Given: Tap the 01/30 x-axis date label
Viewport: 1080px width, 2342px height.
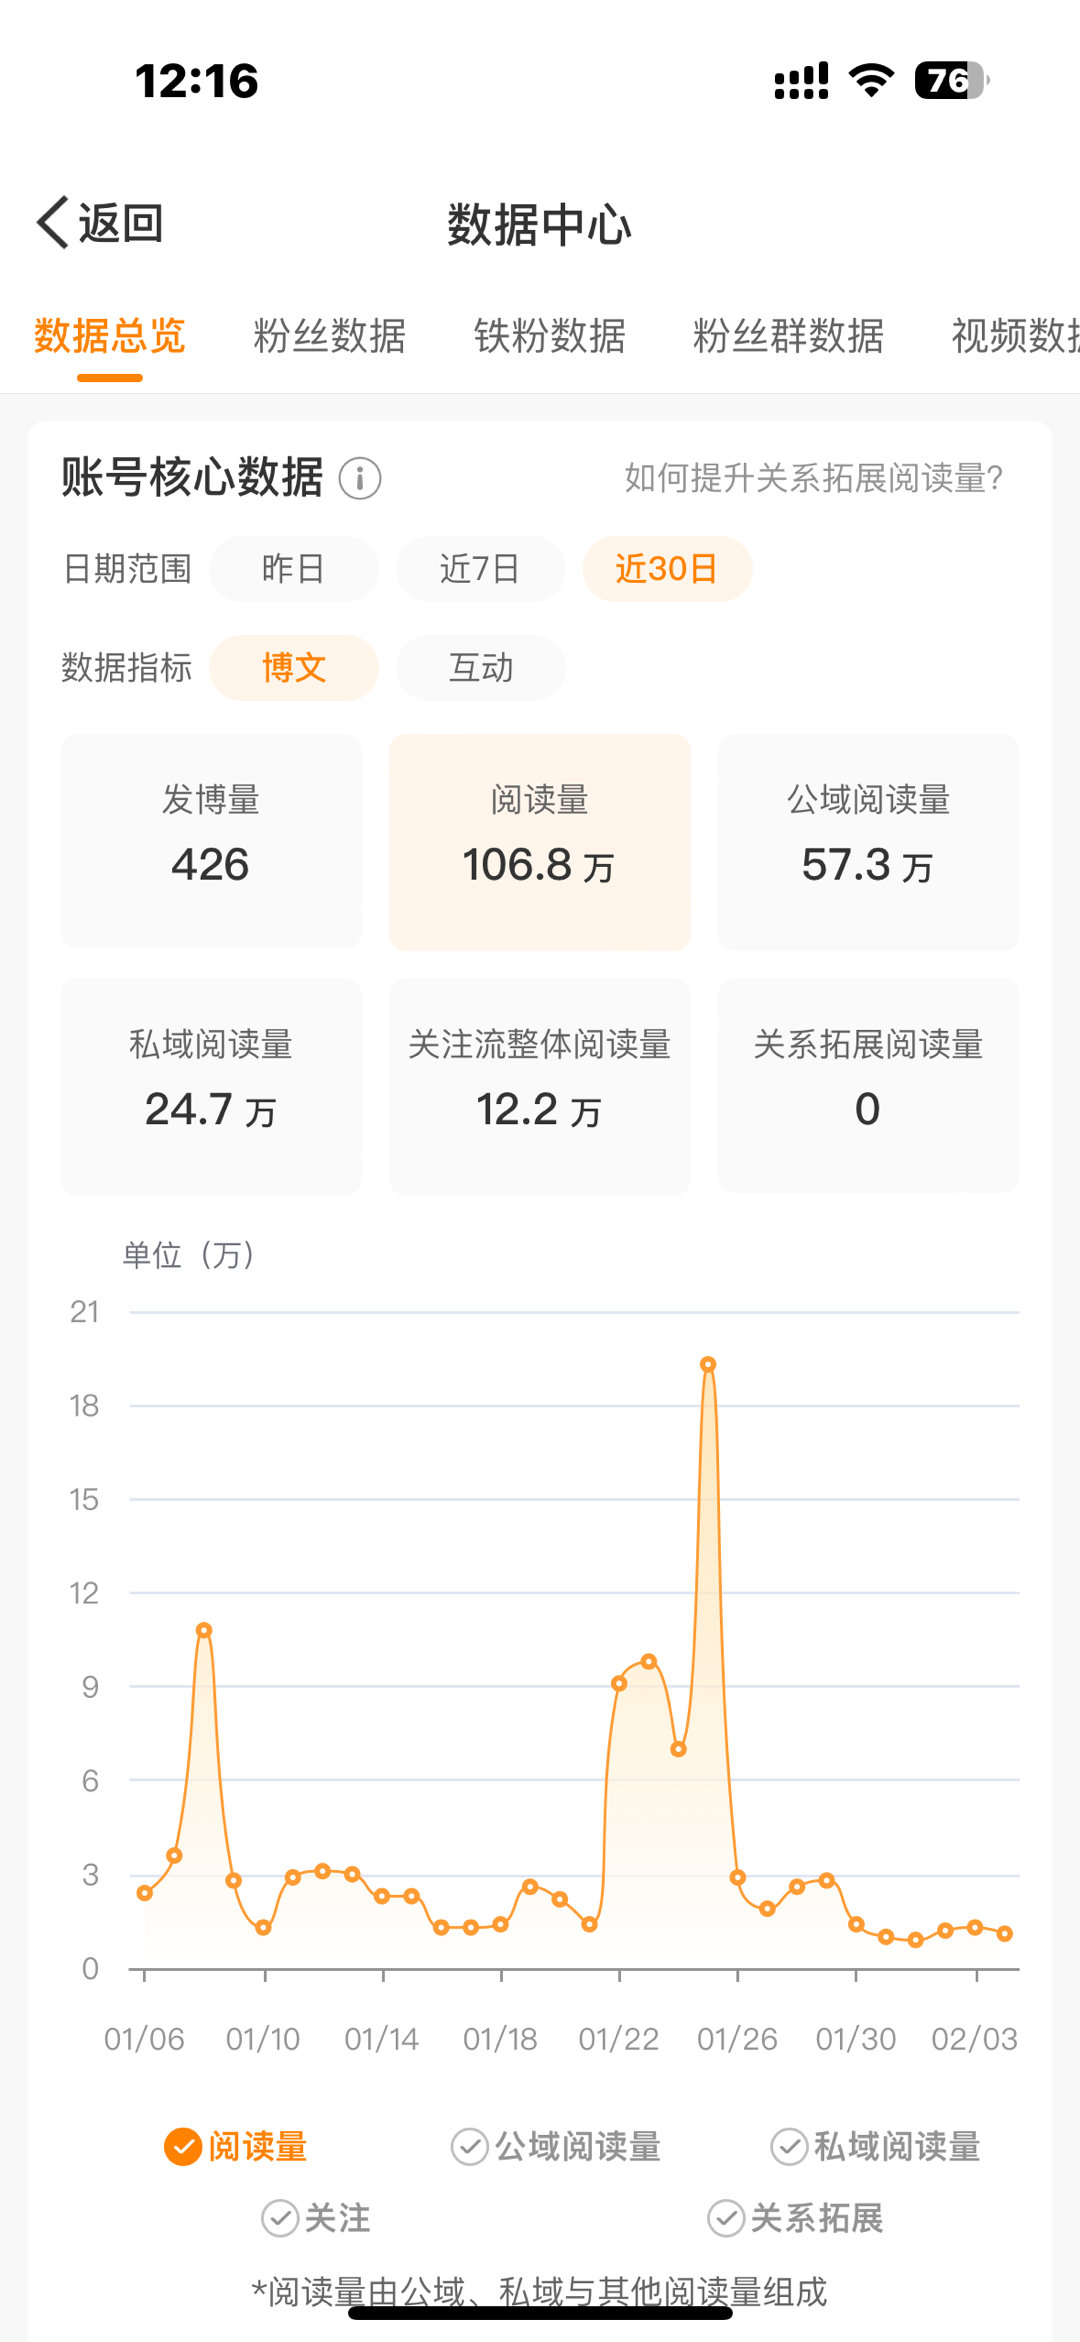Looking at the screenshot, I should 856,2039.
